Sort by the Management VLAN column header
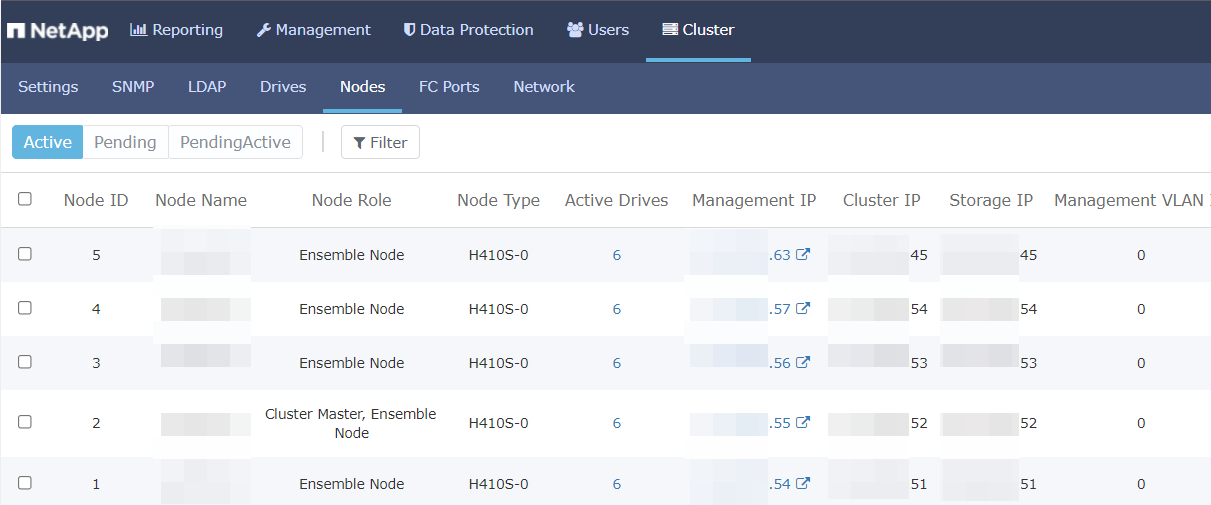1211x505 pixels. [x=1132, y=200]
